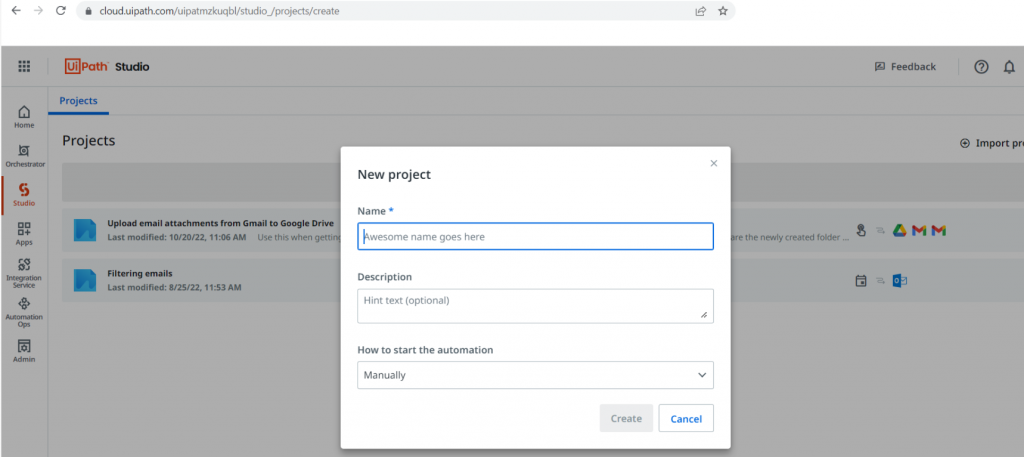Click the Feedback link in the header
The height and width of the screenshot is (457, 1024).
pos(905,67)
